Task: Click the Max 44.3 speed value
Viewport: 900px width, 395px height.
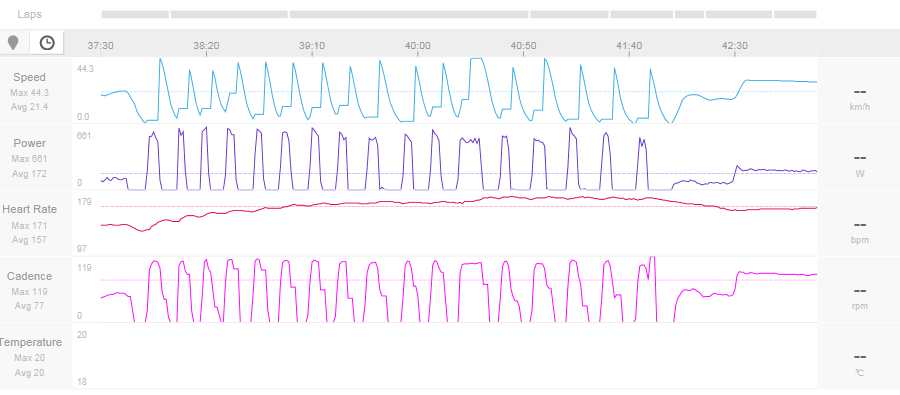Action: 29,92
